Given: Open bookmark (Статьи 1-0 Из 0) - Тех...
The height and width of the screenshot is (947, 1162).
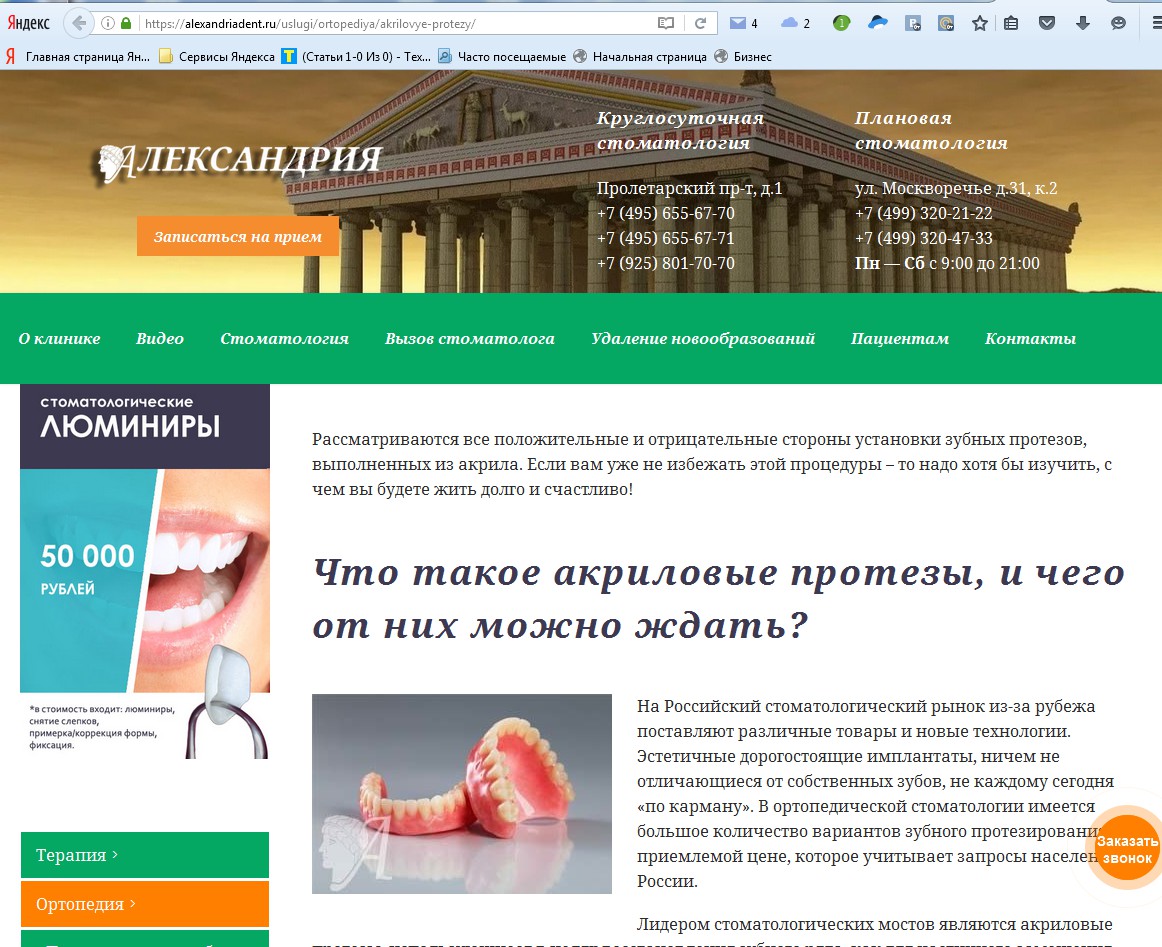Looking at the screenshot, I should pos(356,56).
